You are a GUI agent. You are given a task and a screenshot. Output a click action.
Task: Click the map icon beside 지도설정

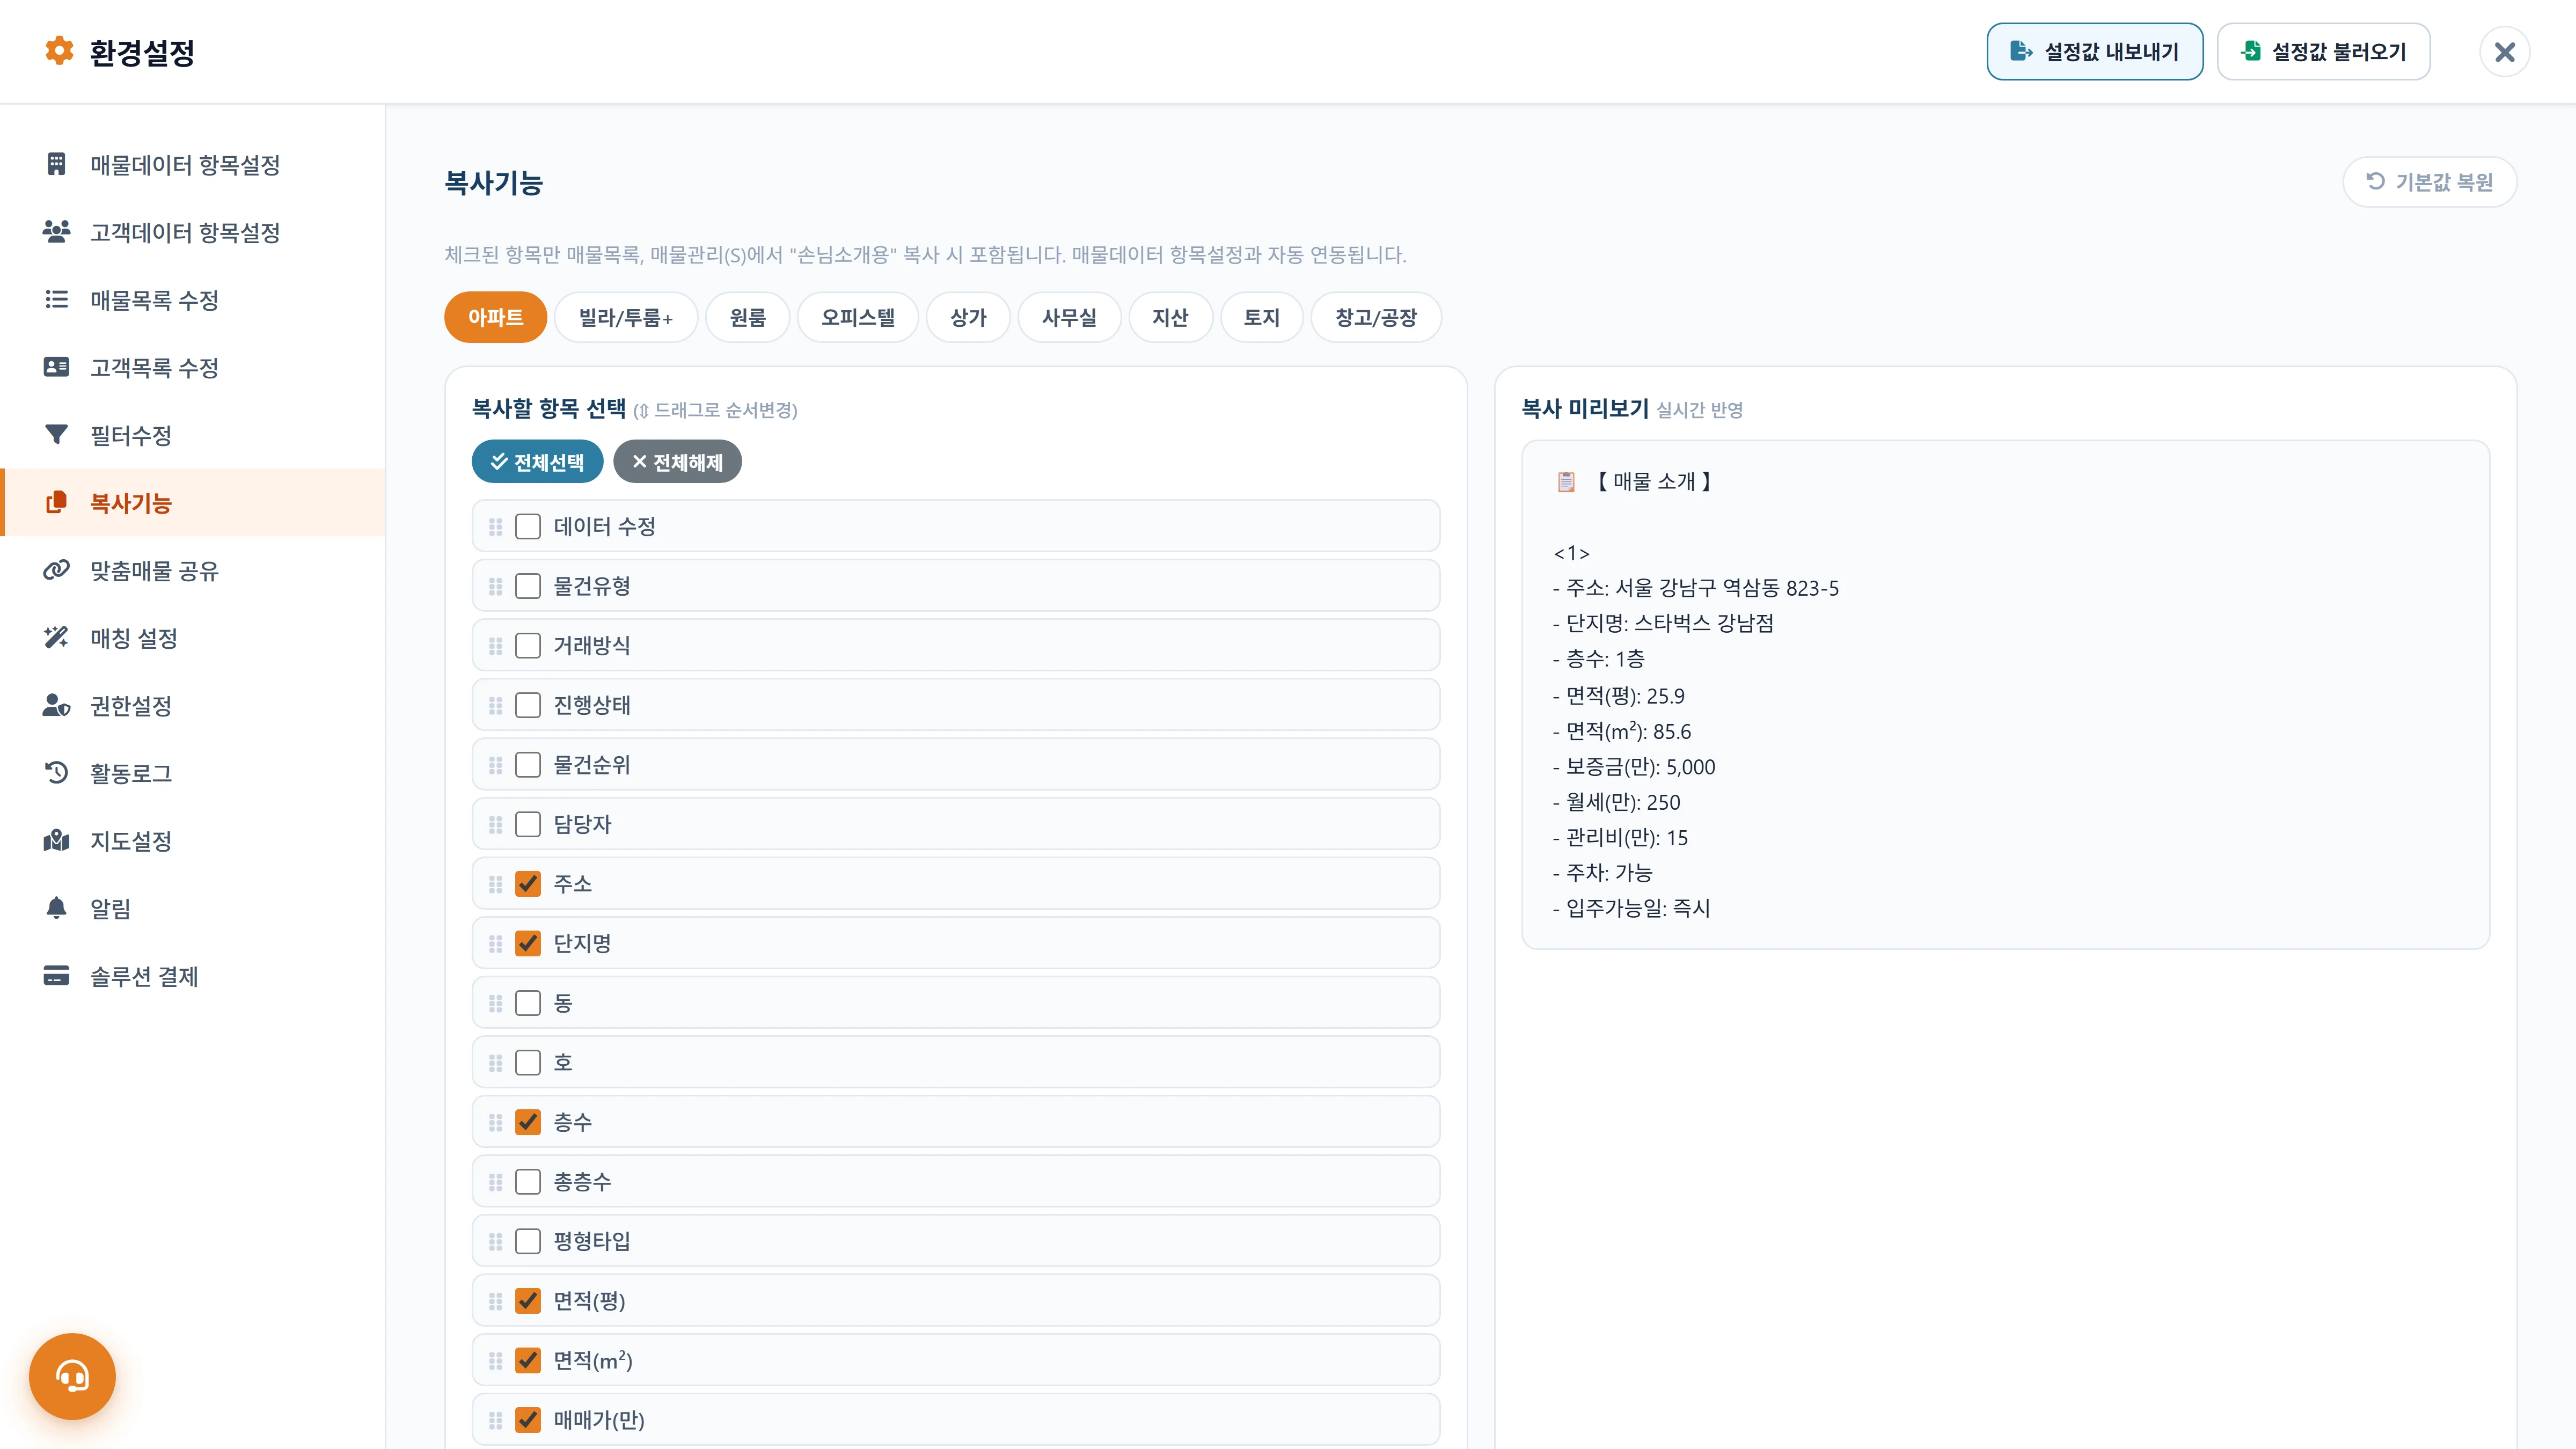(56, 840)
